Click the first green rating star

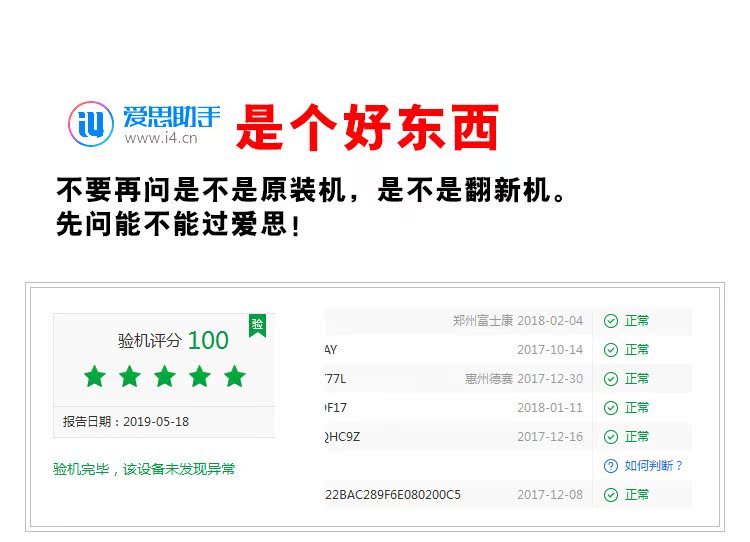tap(95, 376)
